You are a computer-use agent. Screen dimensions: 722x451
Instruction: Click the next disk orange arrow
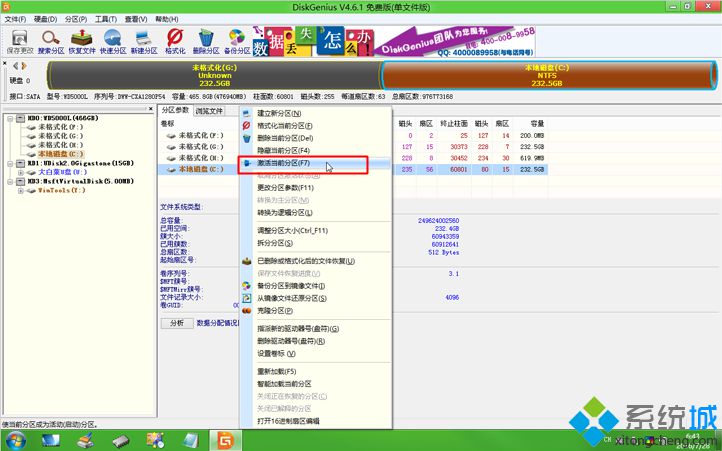tap(24, 66)
